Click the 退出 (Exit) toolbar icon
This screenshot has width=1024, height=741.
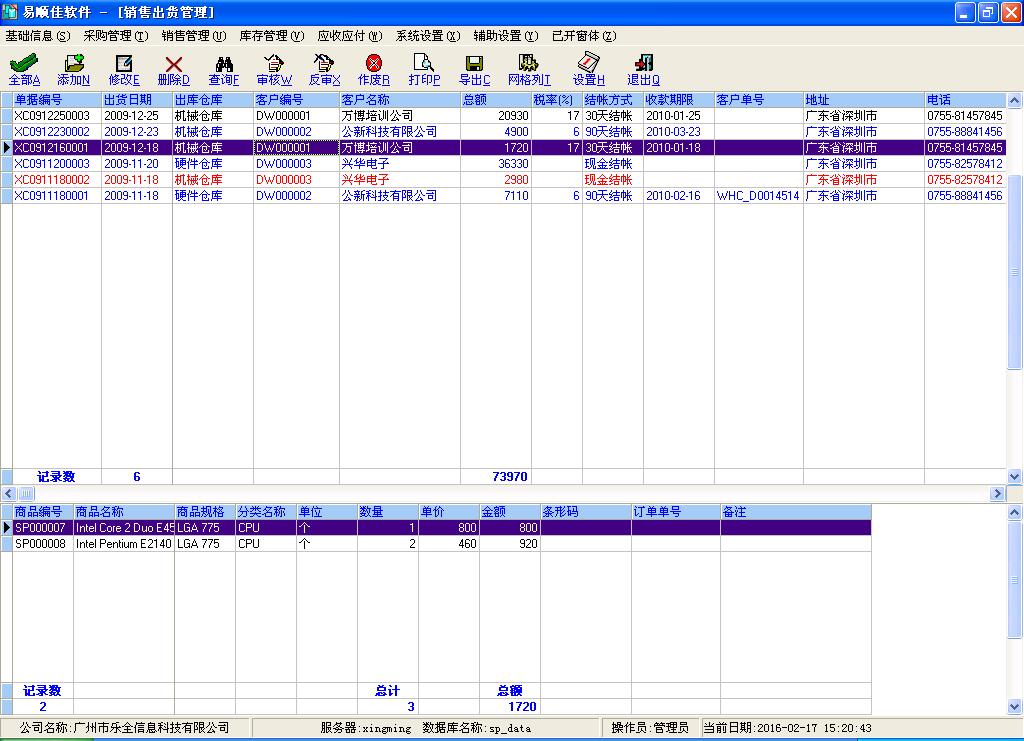tap(643, 68)
